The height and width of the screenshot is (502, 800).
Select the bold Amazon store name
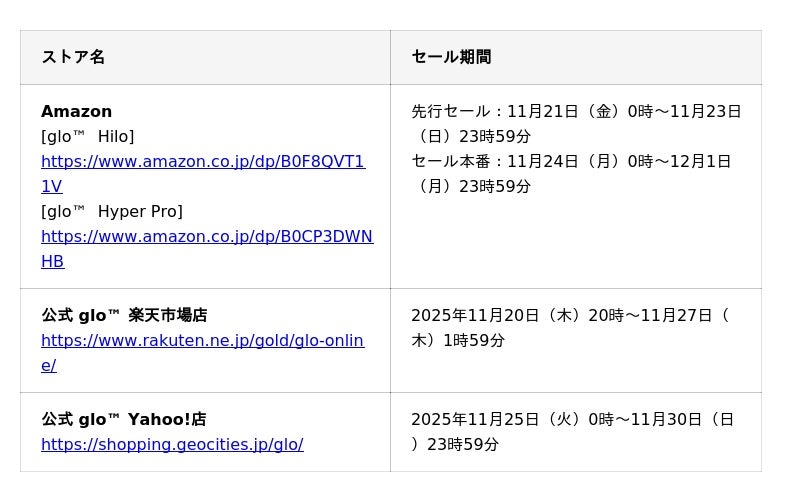tap(76, 112)
